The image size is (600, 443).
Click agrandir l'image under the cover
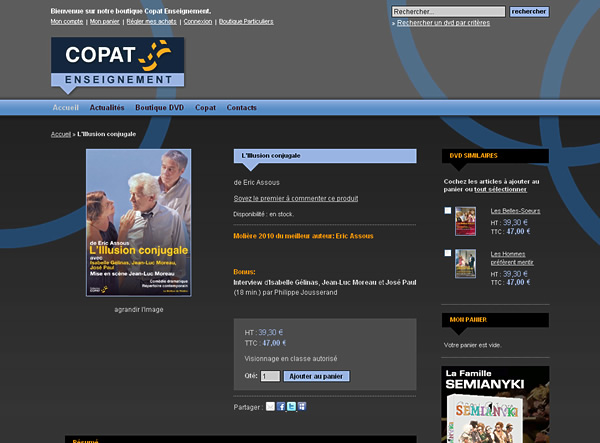coord(139,309)
